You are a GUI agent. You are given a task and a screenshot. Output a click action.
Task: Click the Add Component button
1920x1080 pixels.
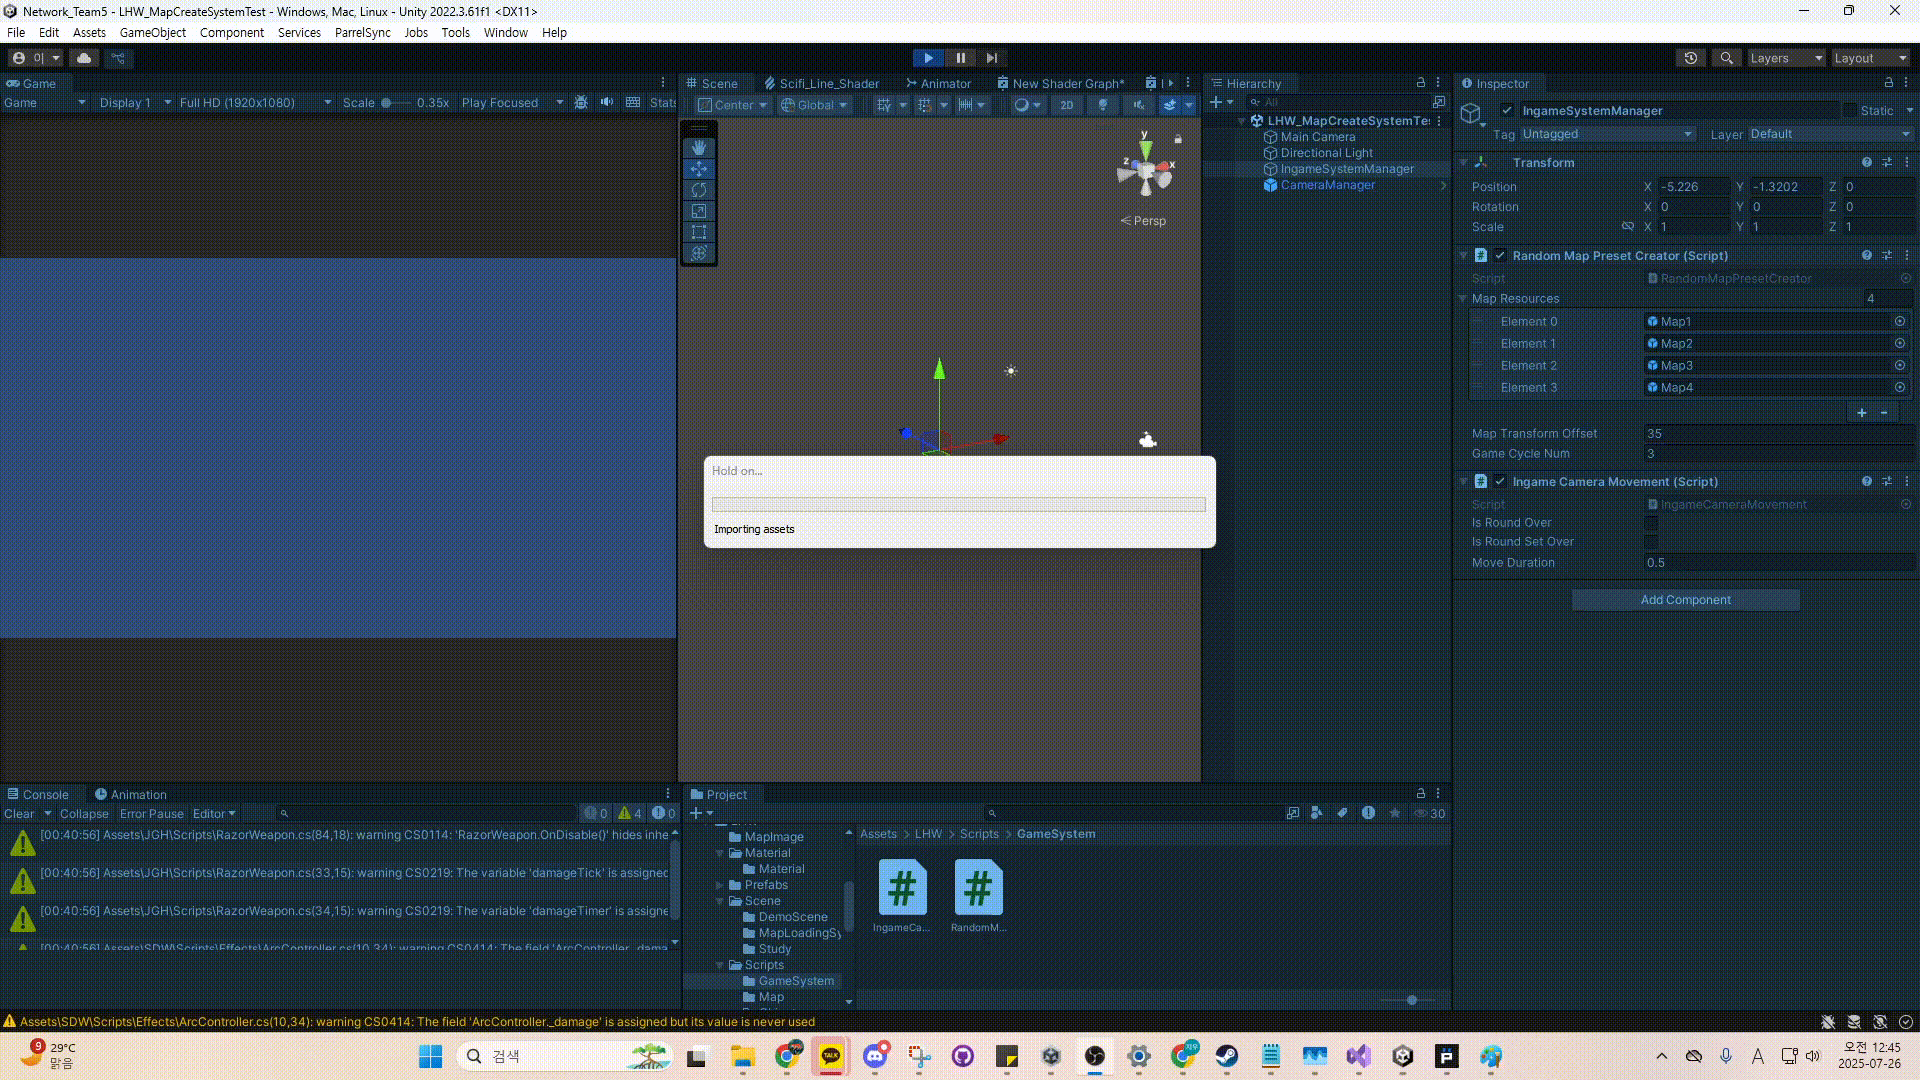click(1685, 600)
